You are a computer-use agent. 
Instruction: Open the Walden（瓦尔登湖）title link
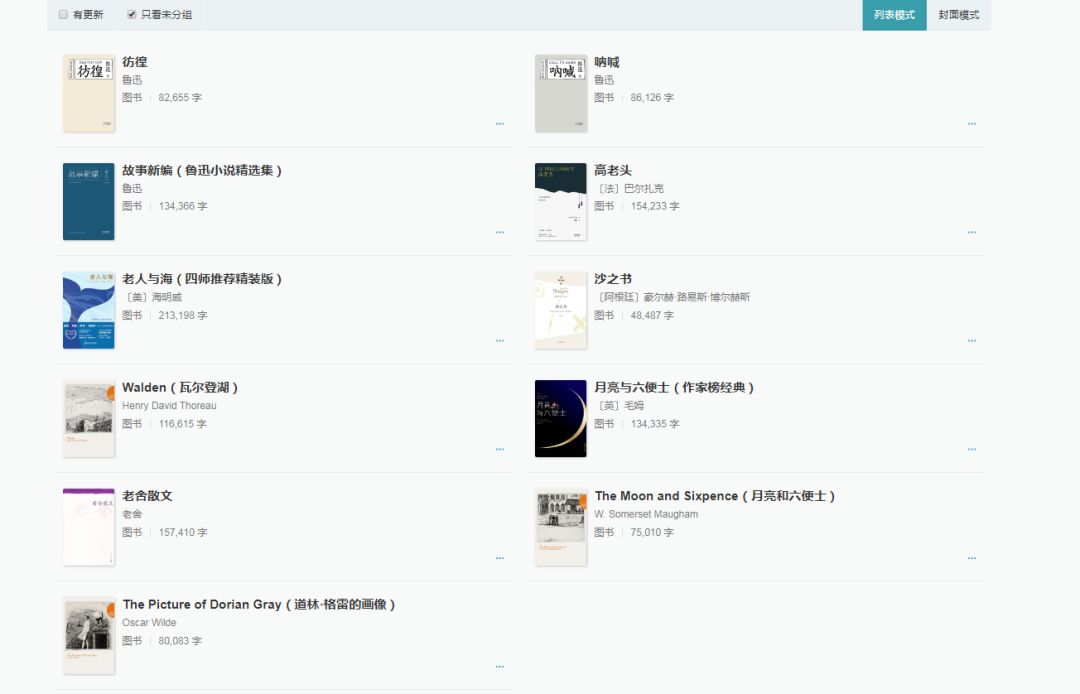click(180, 388)
